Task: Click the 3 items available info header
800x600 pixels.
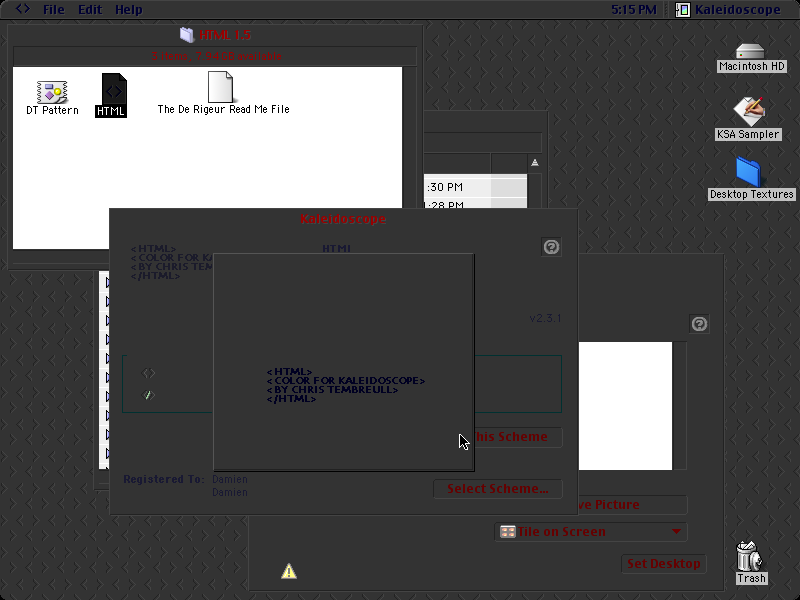Action: [x=216, y=56]
